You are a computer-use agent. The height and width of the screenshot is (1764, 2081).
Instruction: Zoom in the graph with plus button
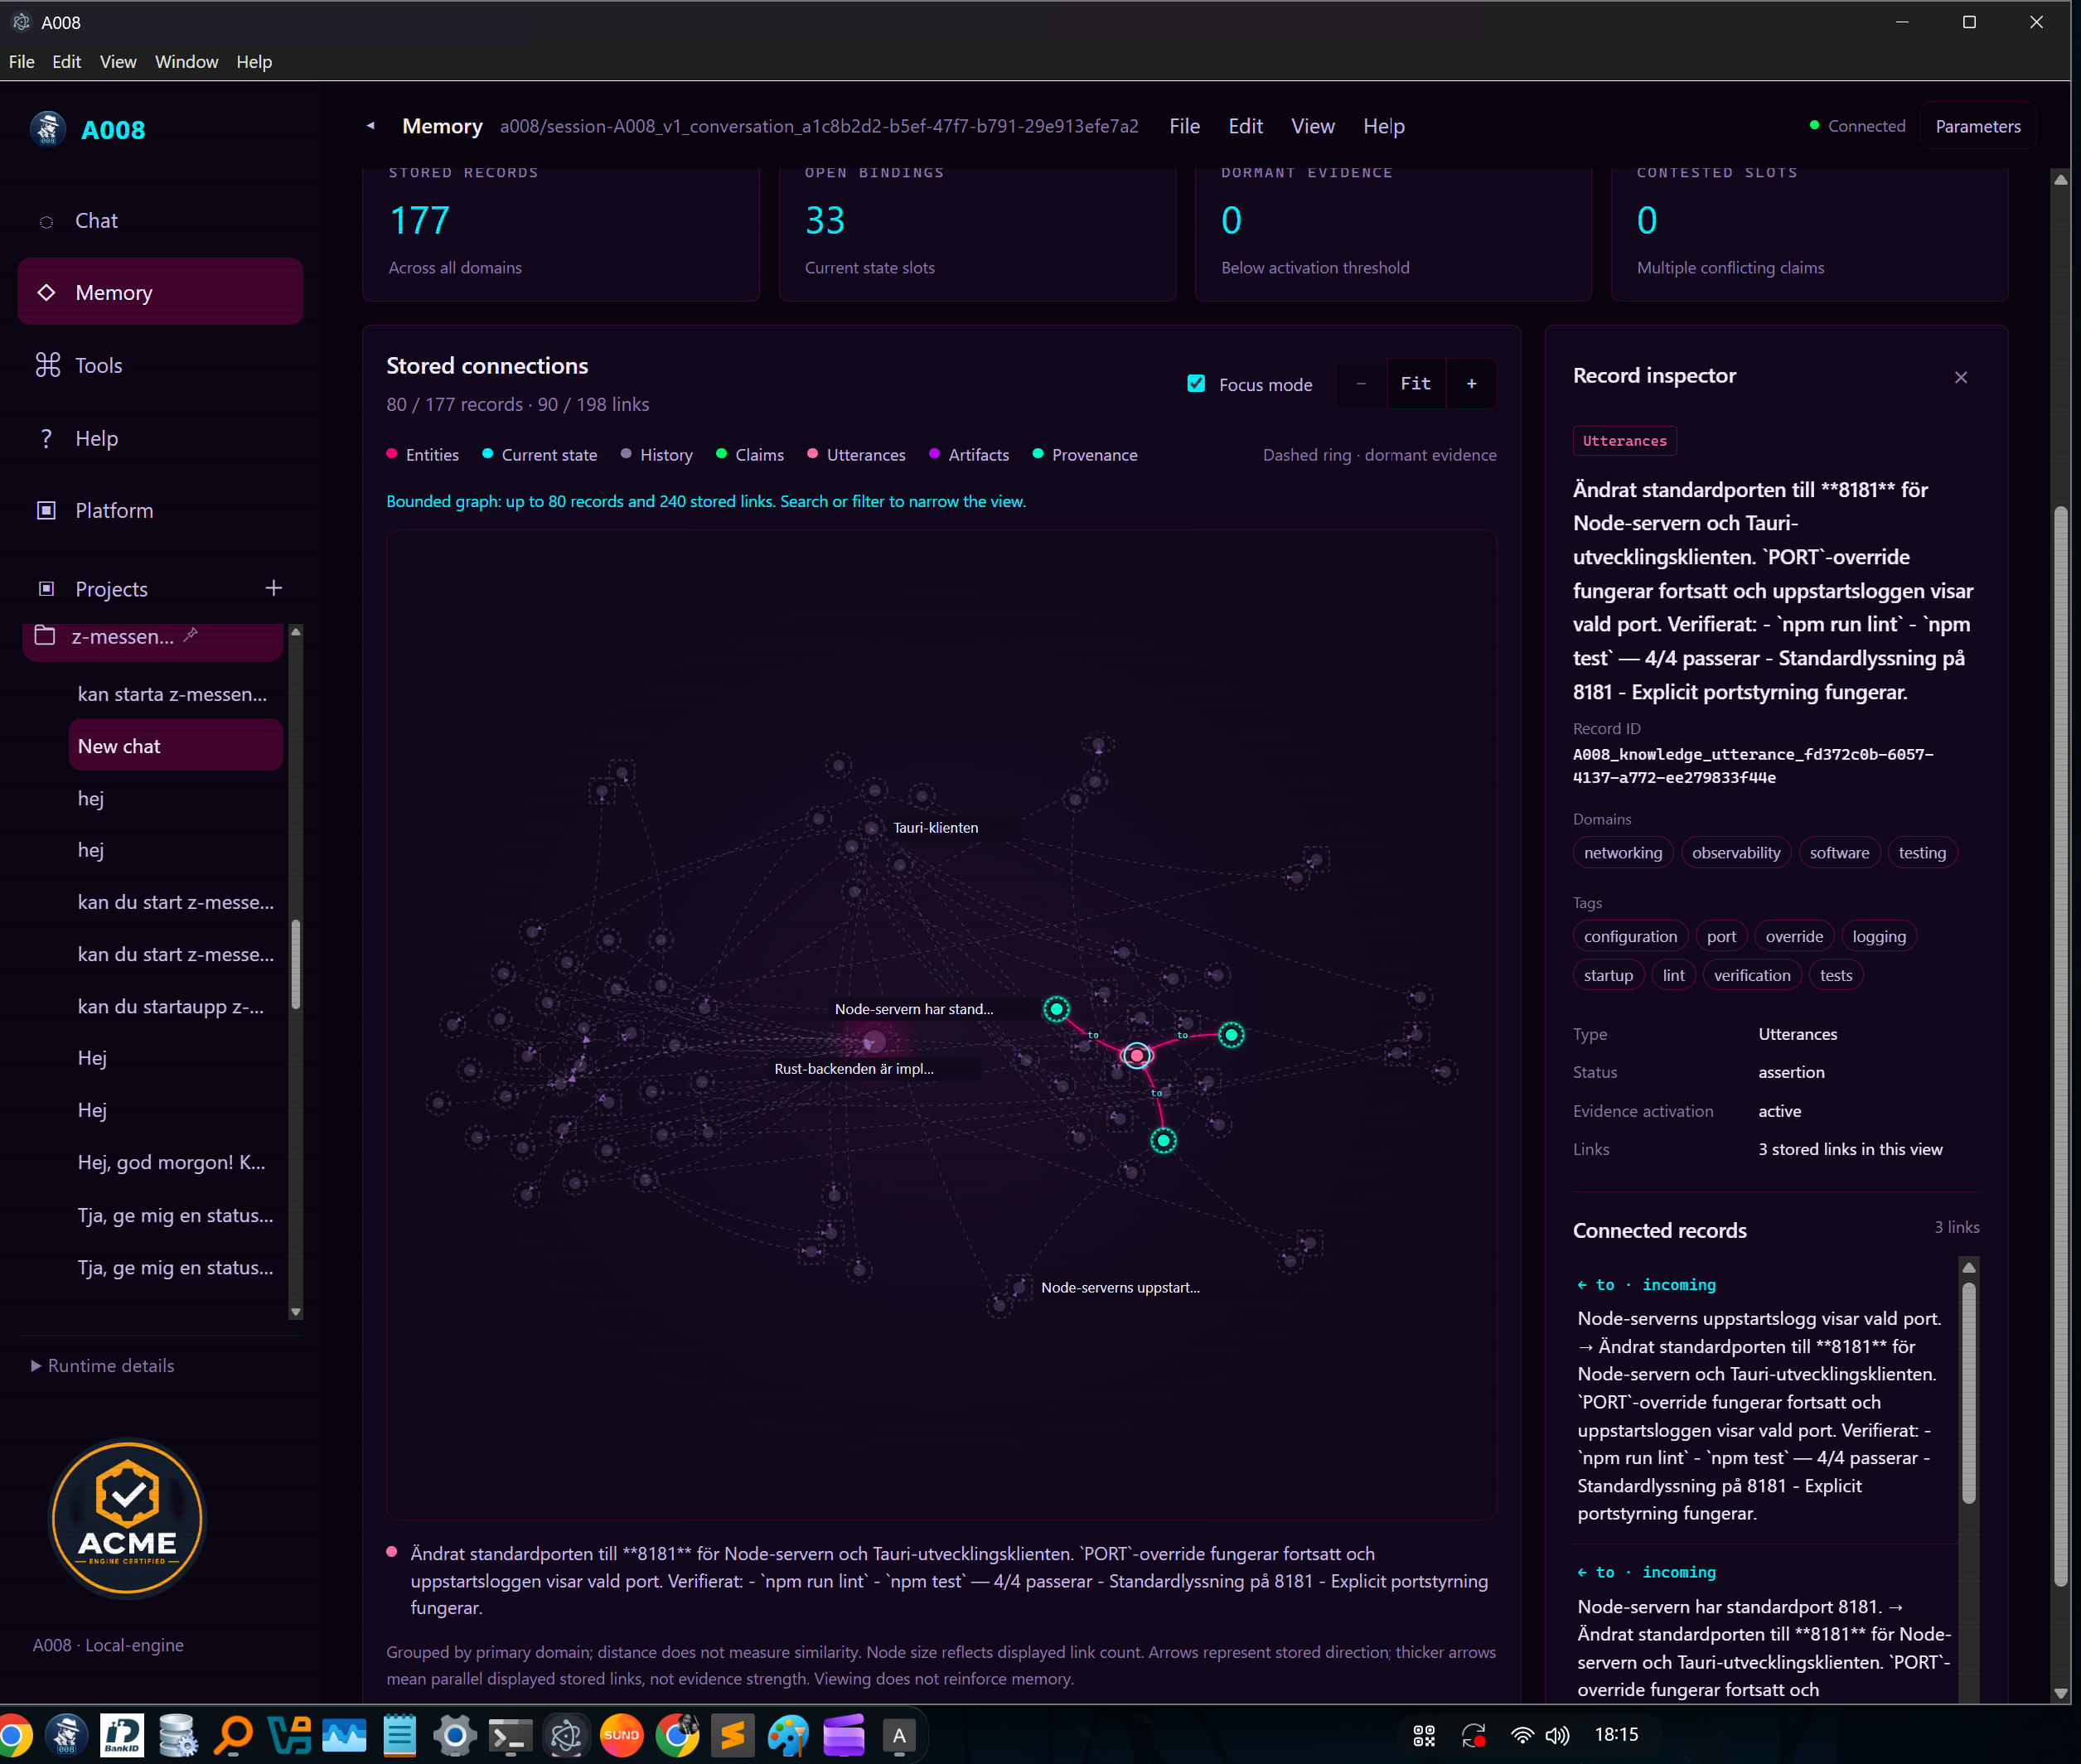(x=1471, y=384)
